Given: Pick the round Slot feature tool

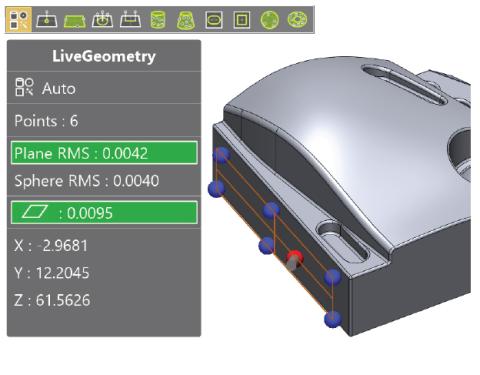Looking at the screenshot, I should pos(214,20).
